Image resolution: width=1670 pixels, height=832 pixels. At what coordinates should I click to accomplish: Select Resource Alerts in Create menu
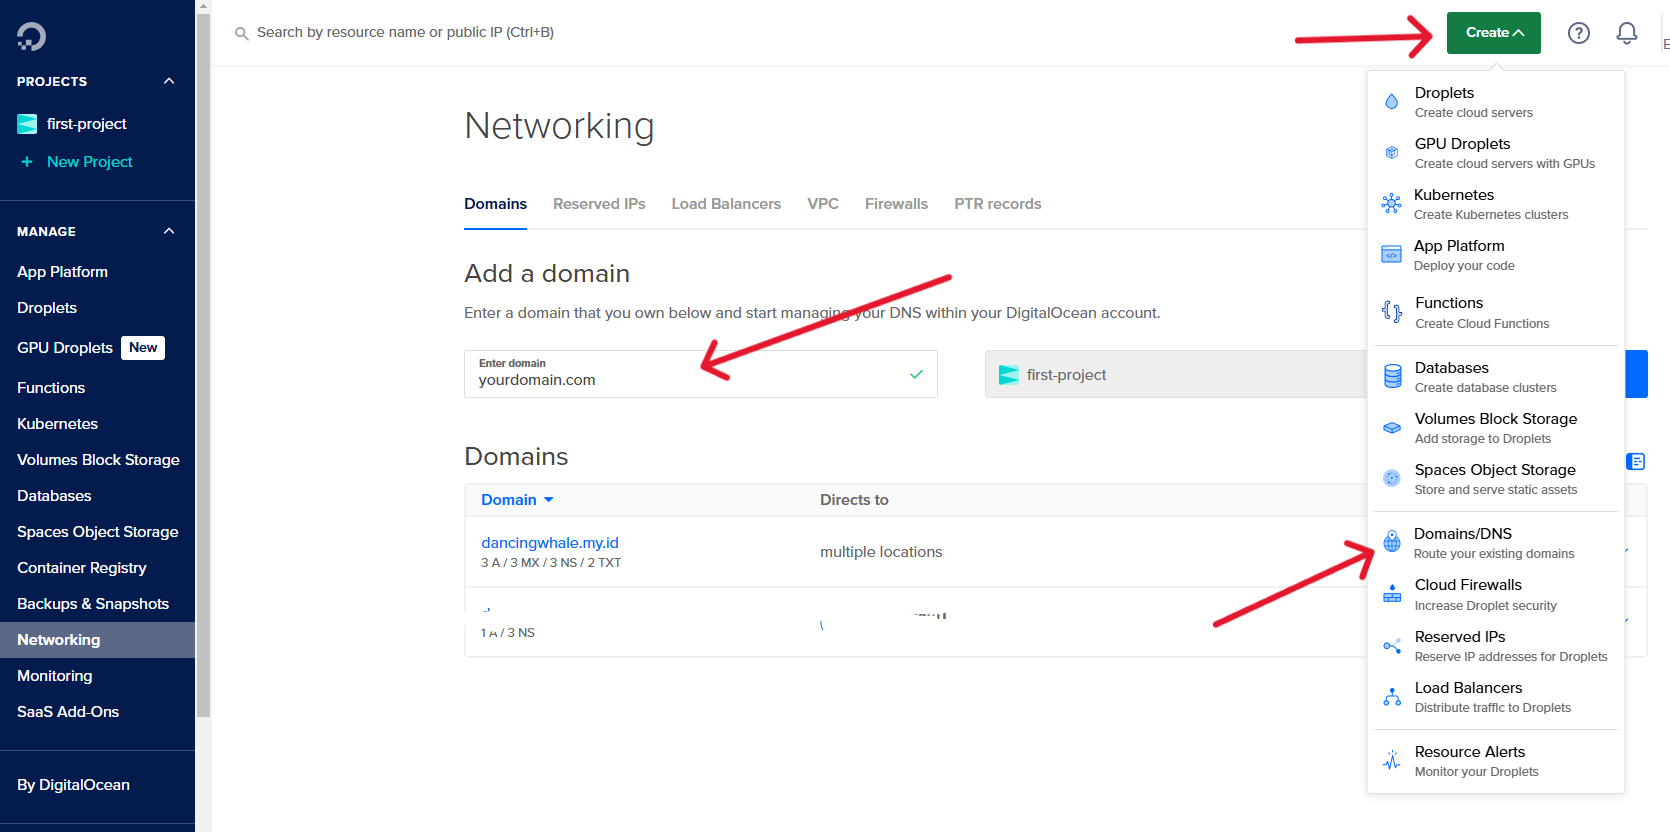tap(1496, 761)
